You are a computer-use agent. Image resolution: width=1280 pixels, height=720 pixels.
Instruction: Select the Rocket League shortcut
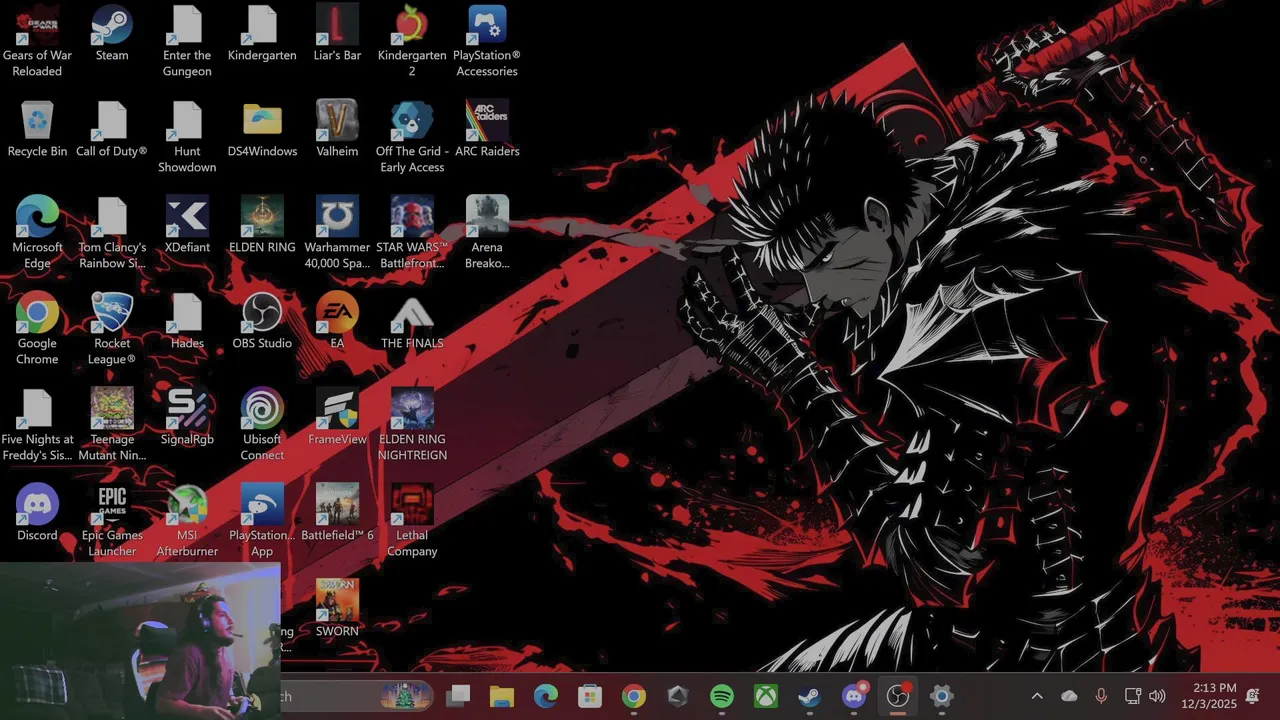point(112,330)
